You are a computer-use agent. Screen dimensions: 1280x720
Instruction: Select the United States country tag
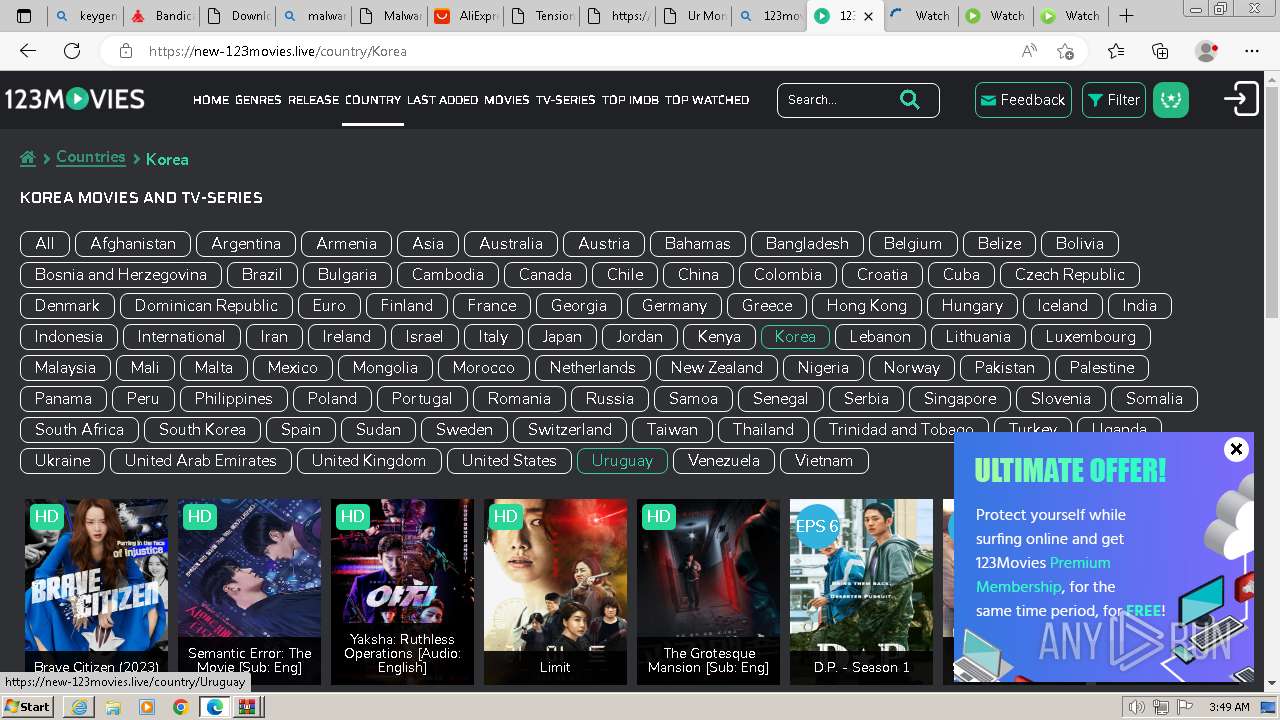click(509, 460)
